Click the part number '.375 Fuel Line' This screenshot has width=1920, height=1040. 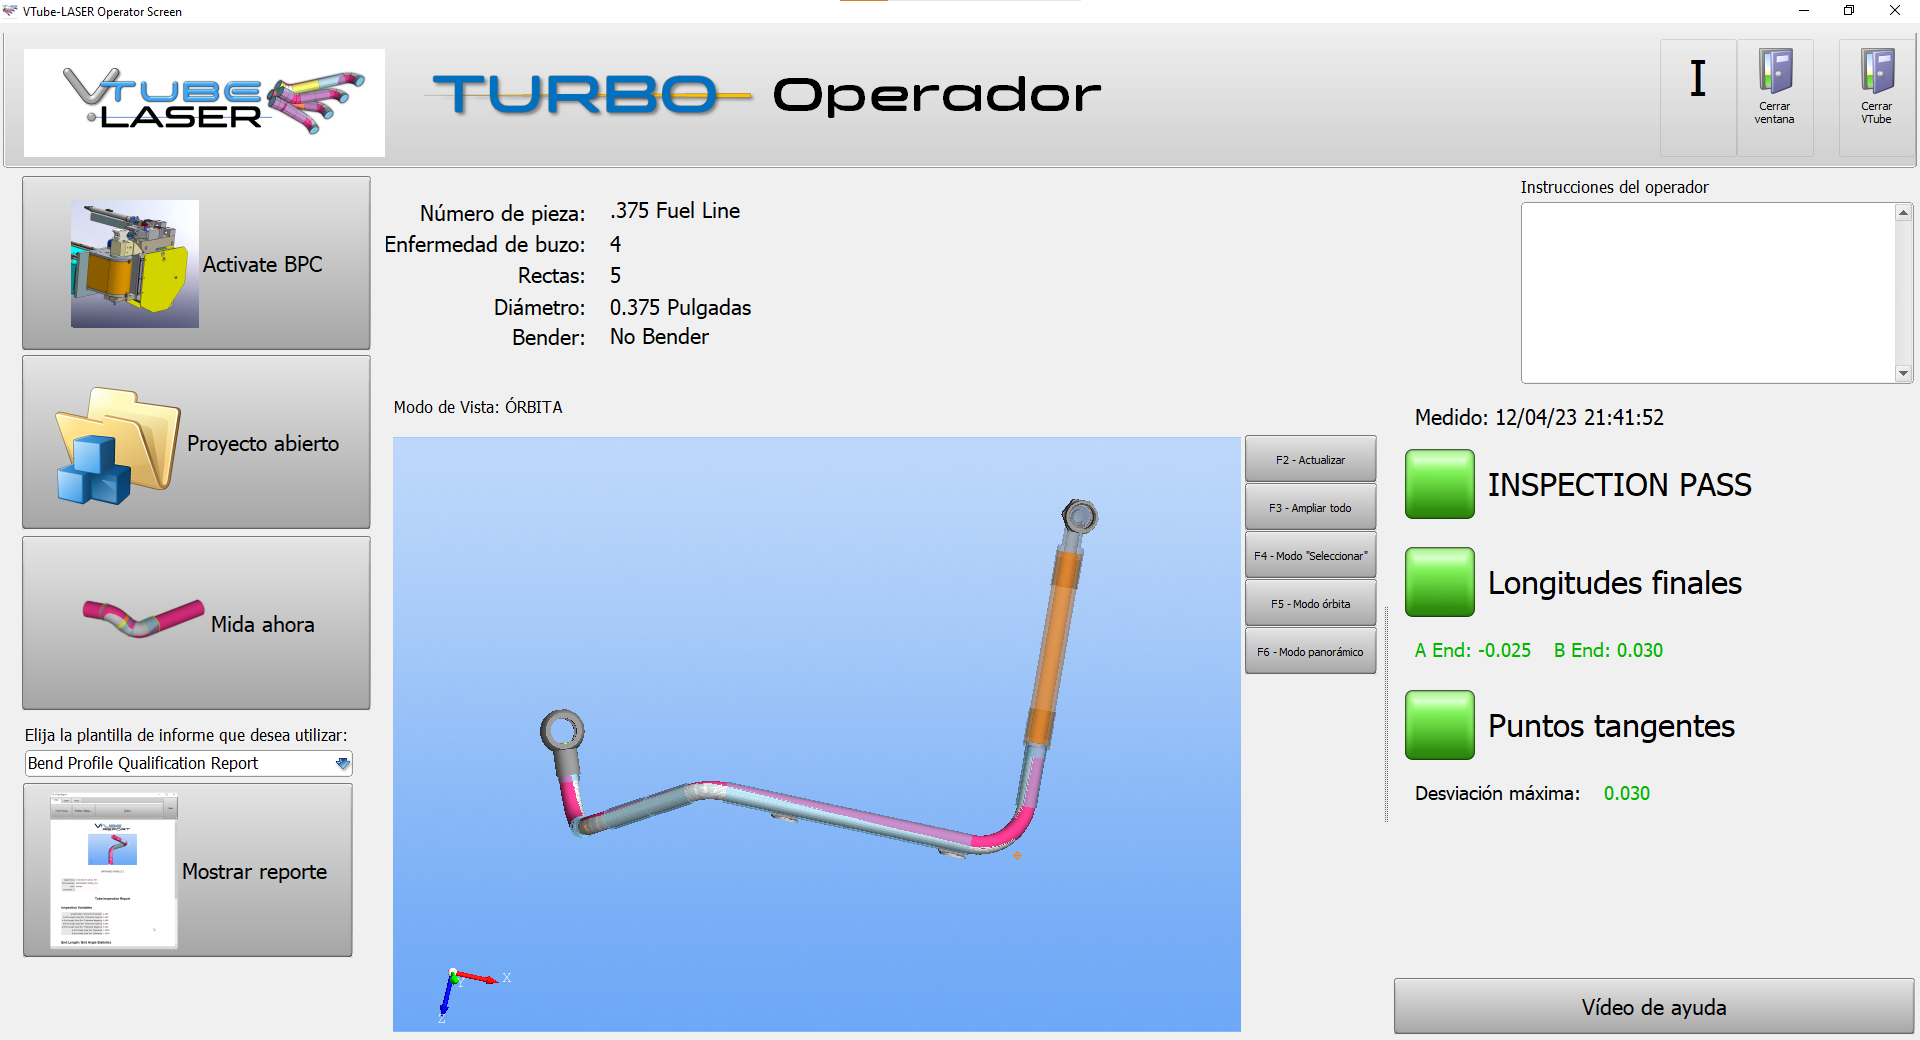(x=675, y=211)
